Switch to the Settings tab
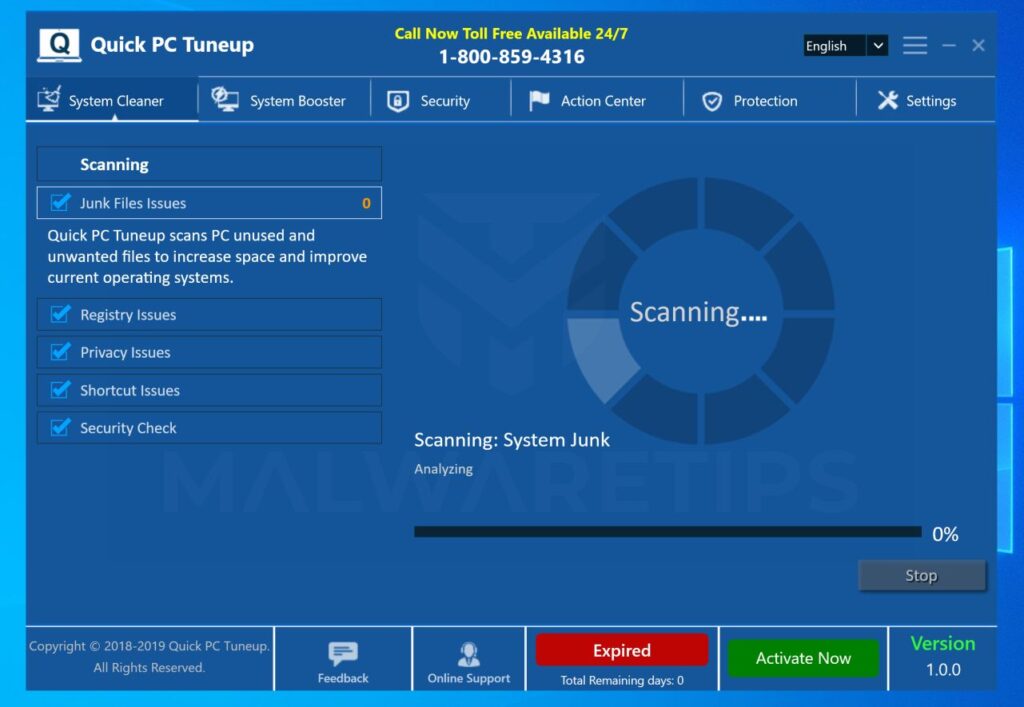This screenshot has height=707, width=1024. tap(926, 100)
